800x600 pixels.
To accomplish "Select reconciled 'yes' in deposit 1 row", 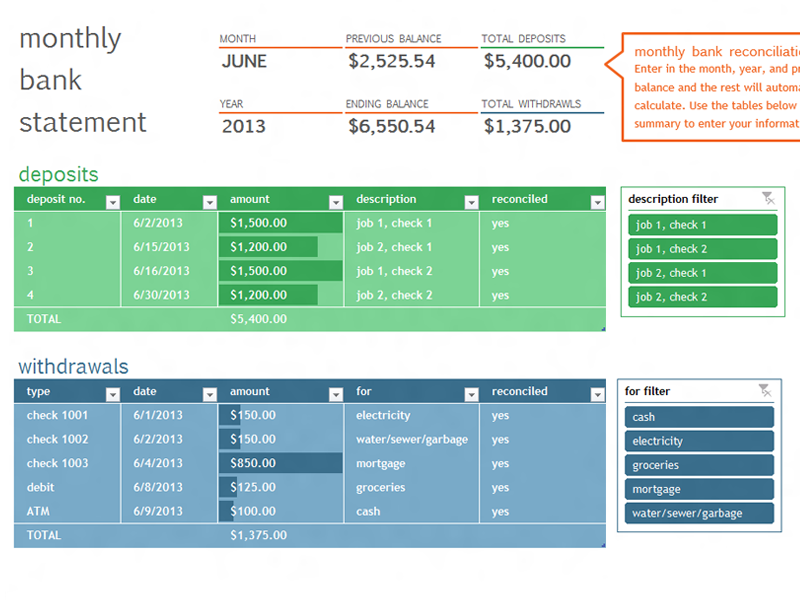I will click(x=543, y=223).
